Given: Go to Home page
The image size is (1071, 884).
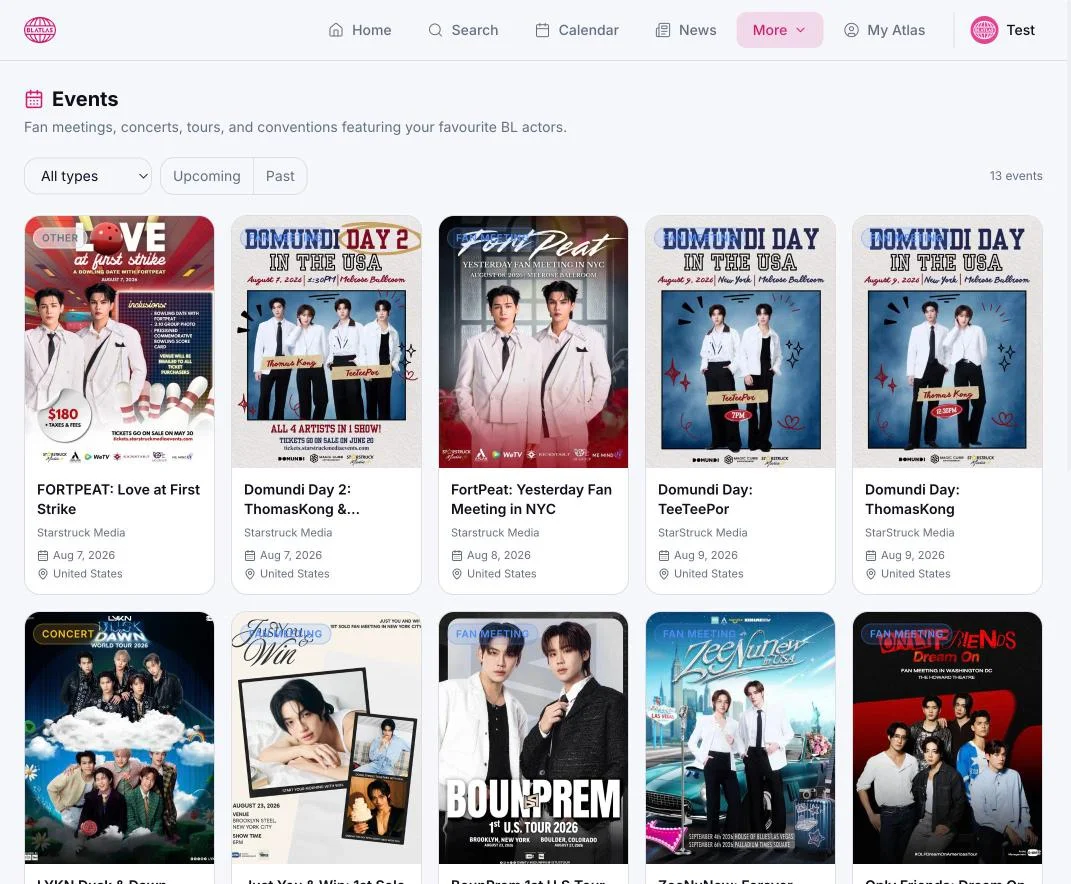Looking at the screenshot, I should (360, 30).
